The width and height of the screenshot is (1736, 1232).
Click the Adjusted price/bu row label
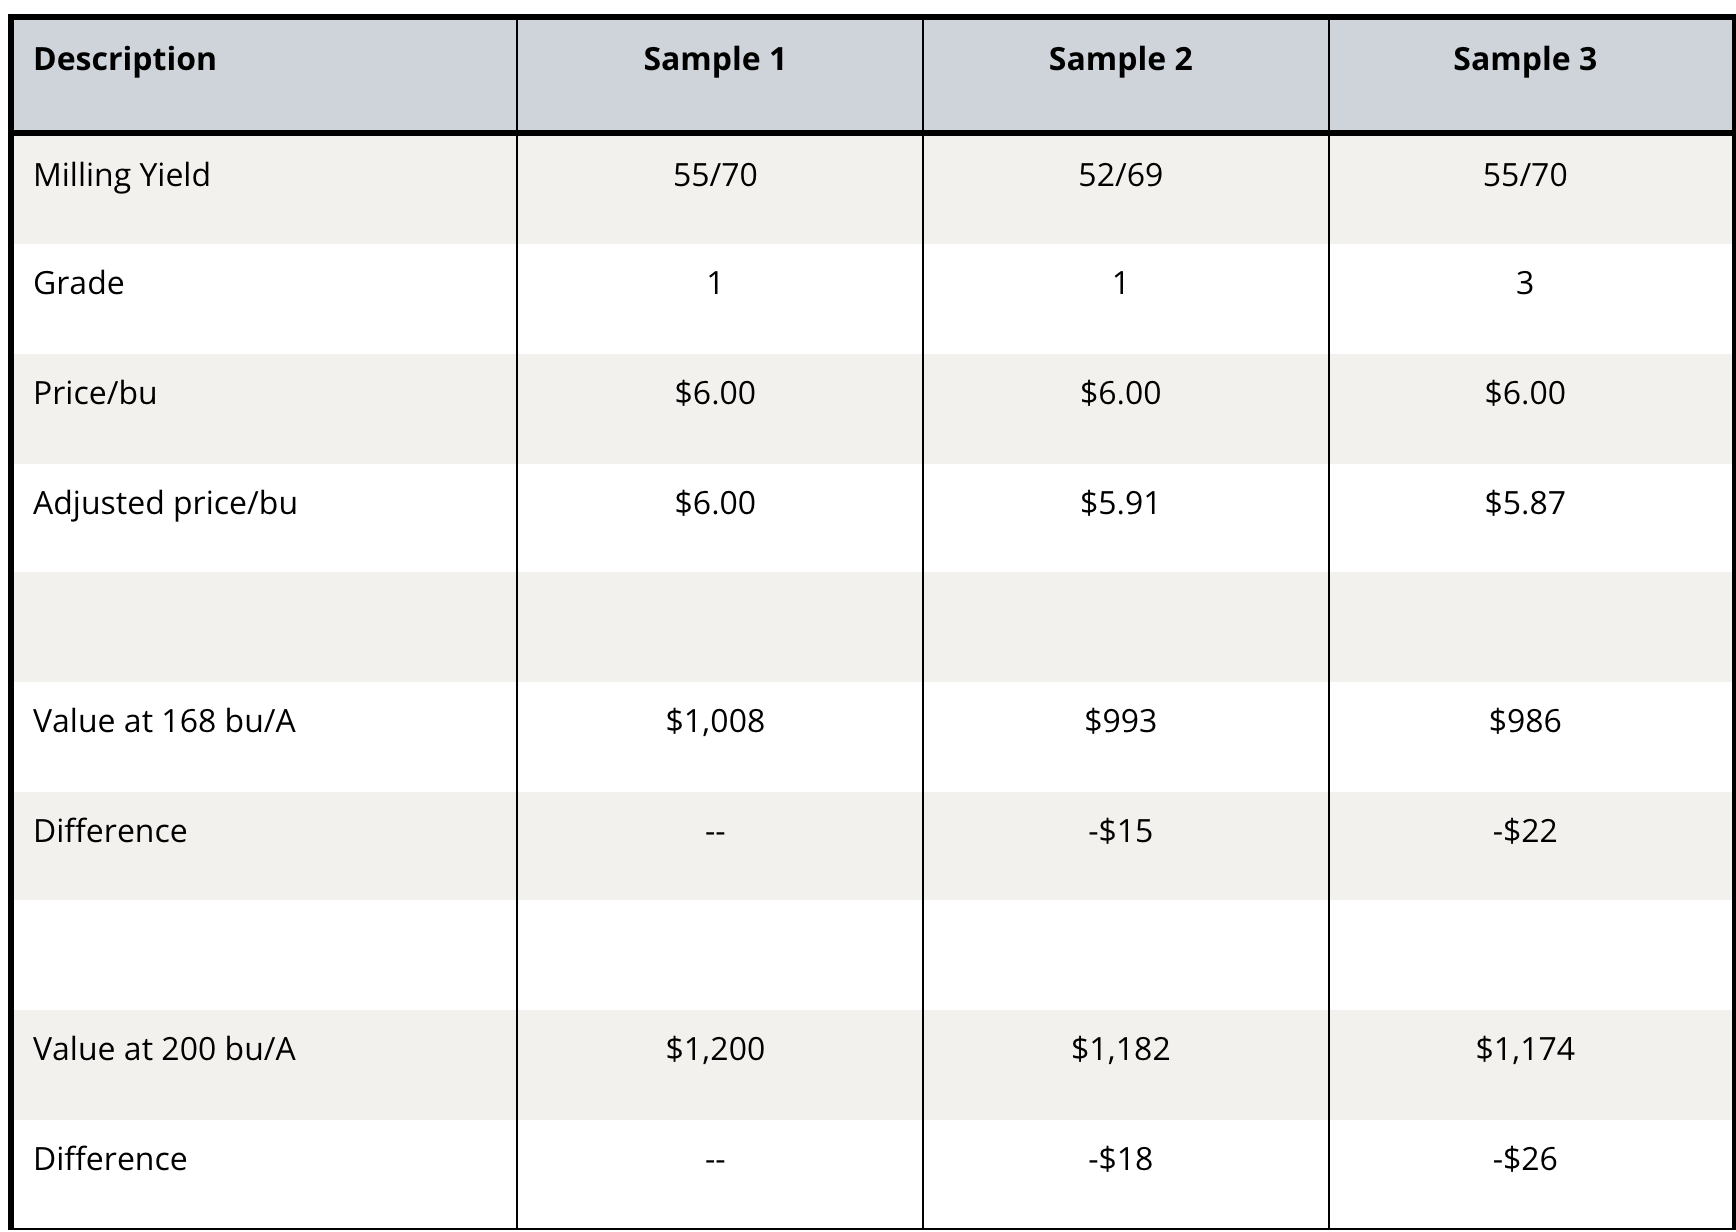165,503
